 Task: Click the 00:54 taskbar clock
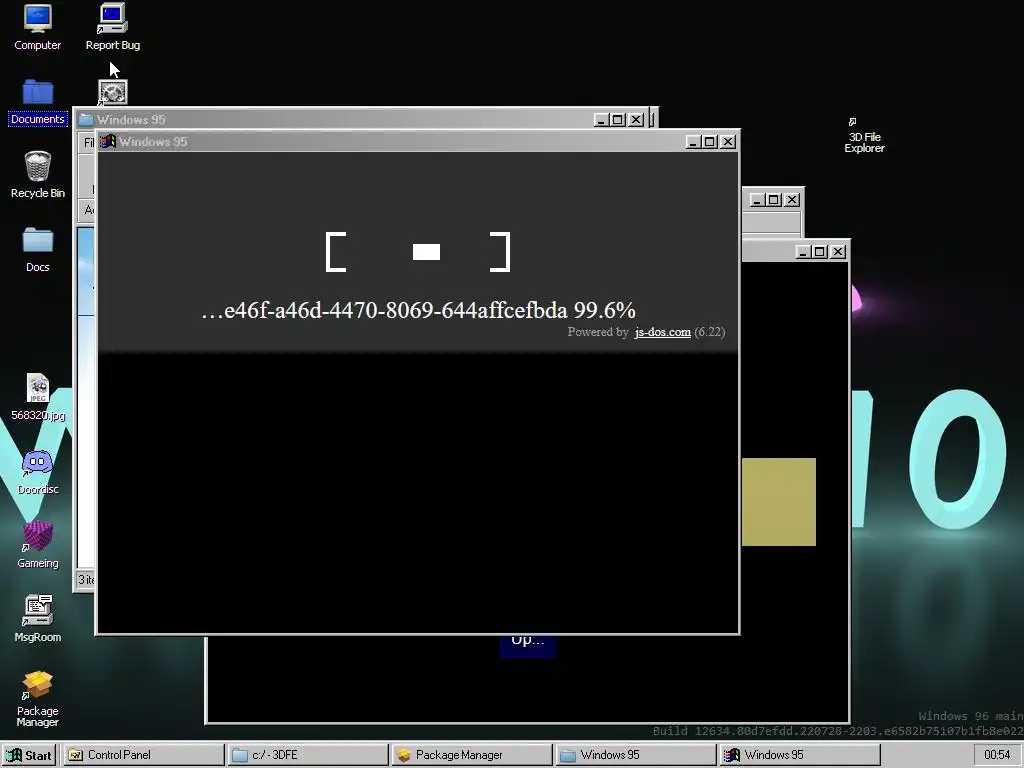coord(997,755)
